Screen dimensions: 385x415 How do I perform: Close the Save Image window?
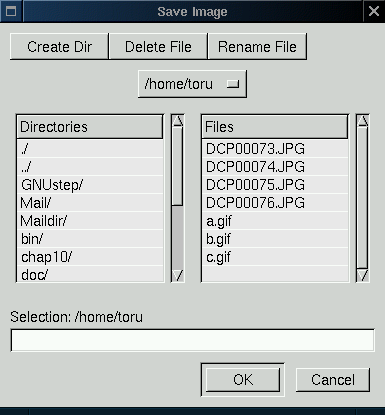(x=374, y=11)
